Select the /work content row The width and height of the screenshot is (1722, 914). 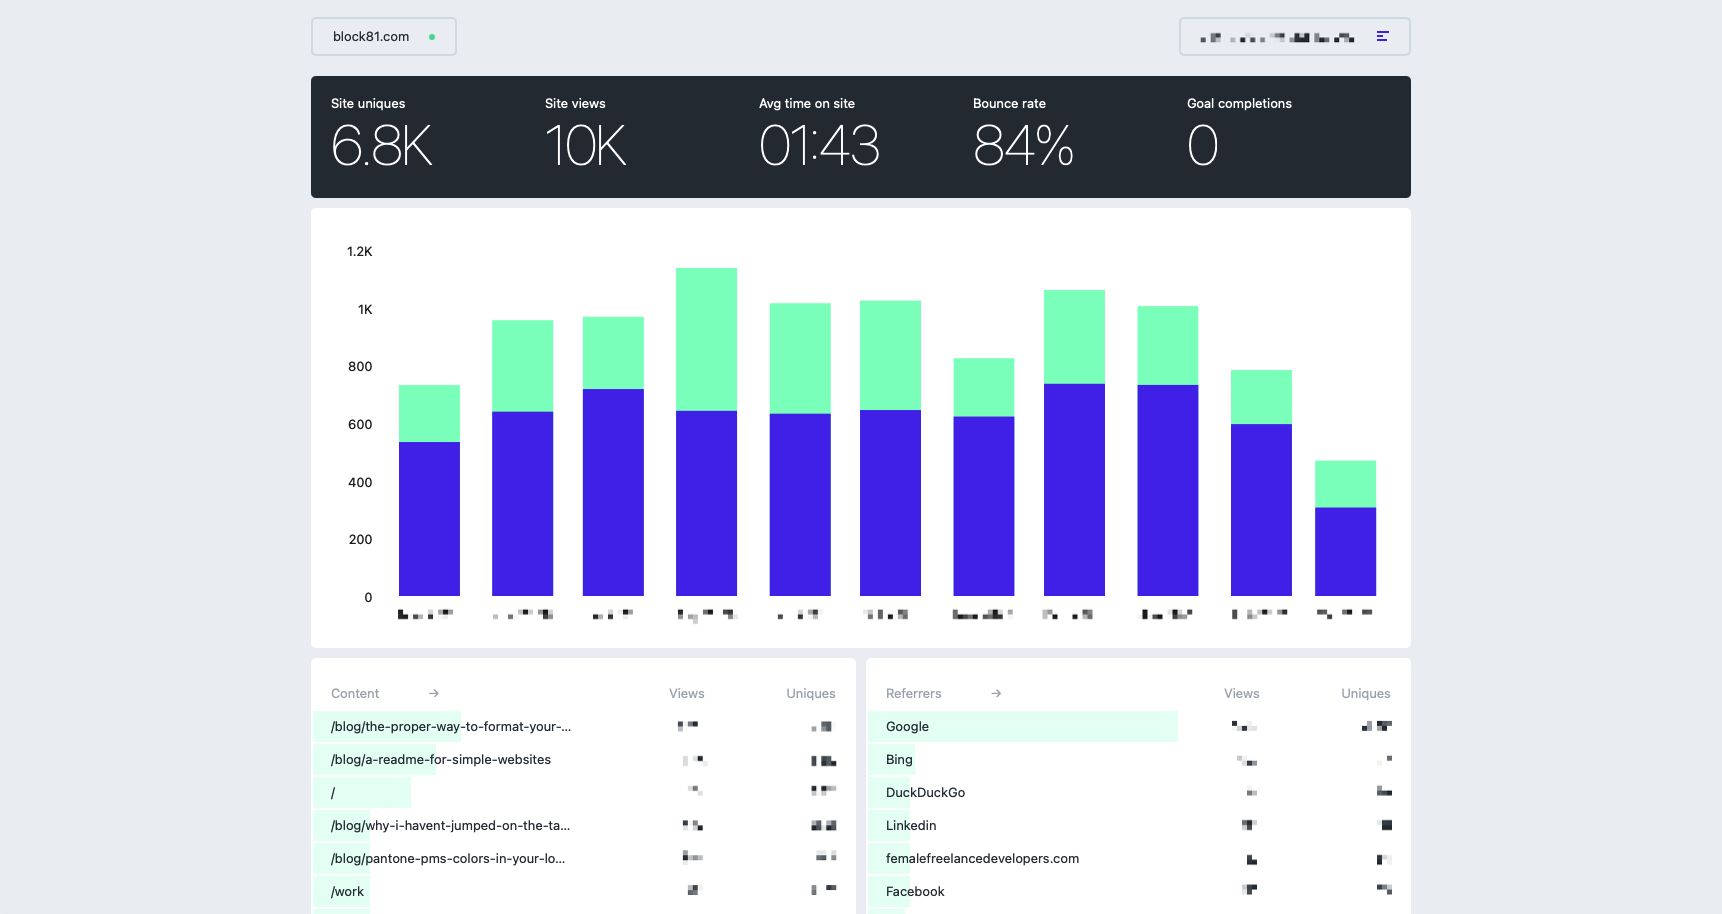(348, 892)
